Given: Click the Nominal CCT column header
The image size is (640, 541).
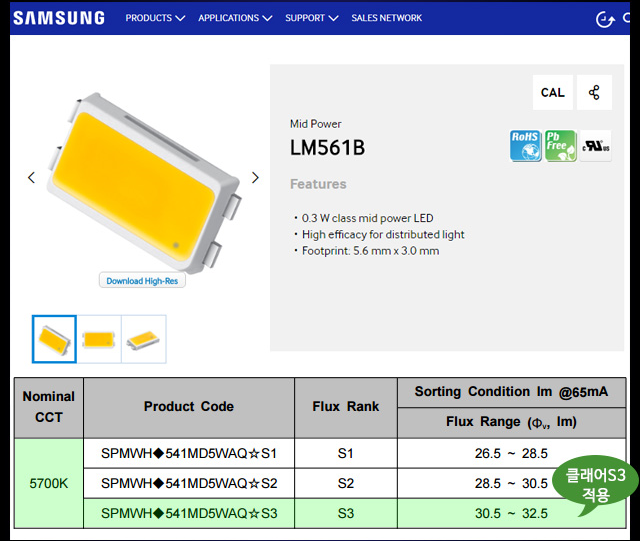Looking at the screenshot, I should (49, 407).
